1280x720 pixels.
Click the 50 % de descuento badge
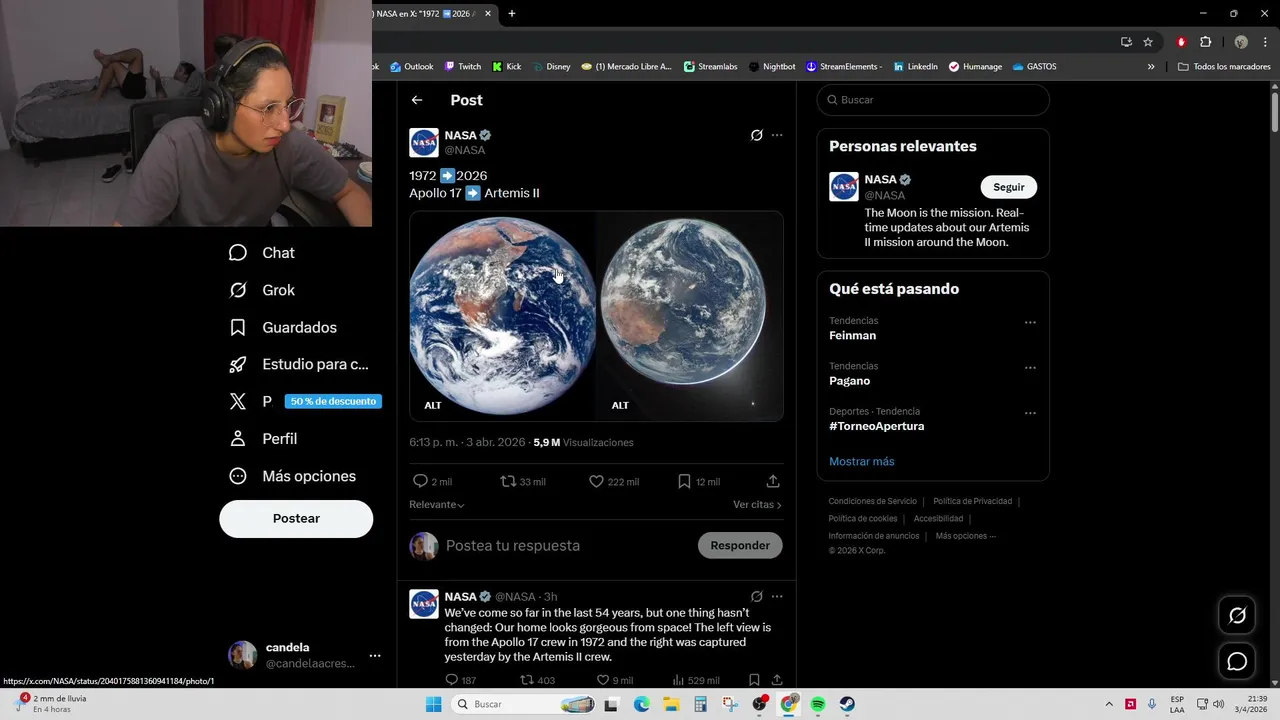tap(333, 401)
